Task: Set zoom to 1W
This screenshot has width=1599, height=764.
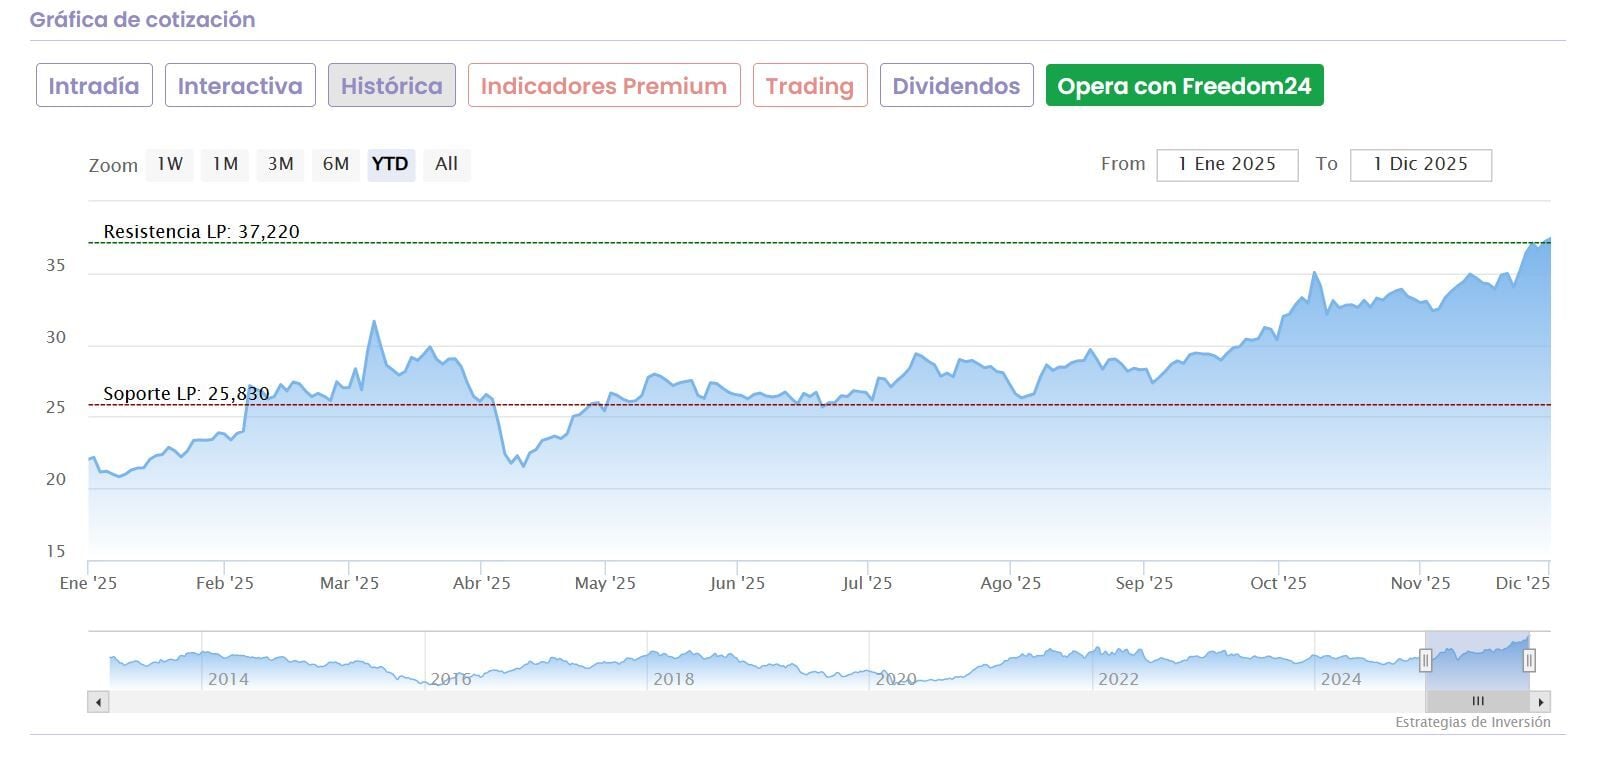Action: tap(170, 164)
